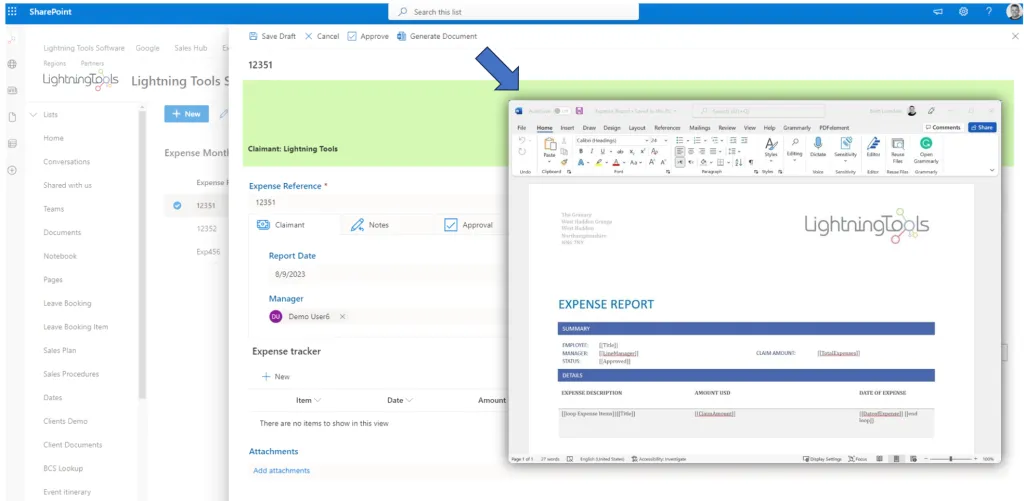Switch to the Approval tab
The height and width of the screenshot is (501, 1024).
tap(468, 225)
